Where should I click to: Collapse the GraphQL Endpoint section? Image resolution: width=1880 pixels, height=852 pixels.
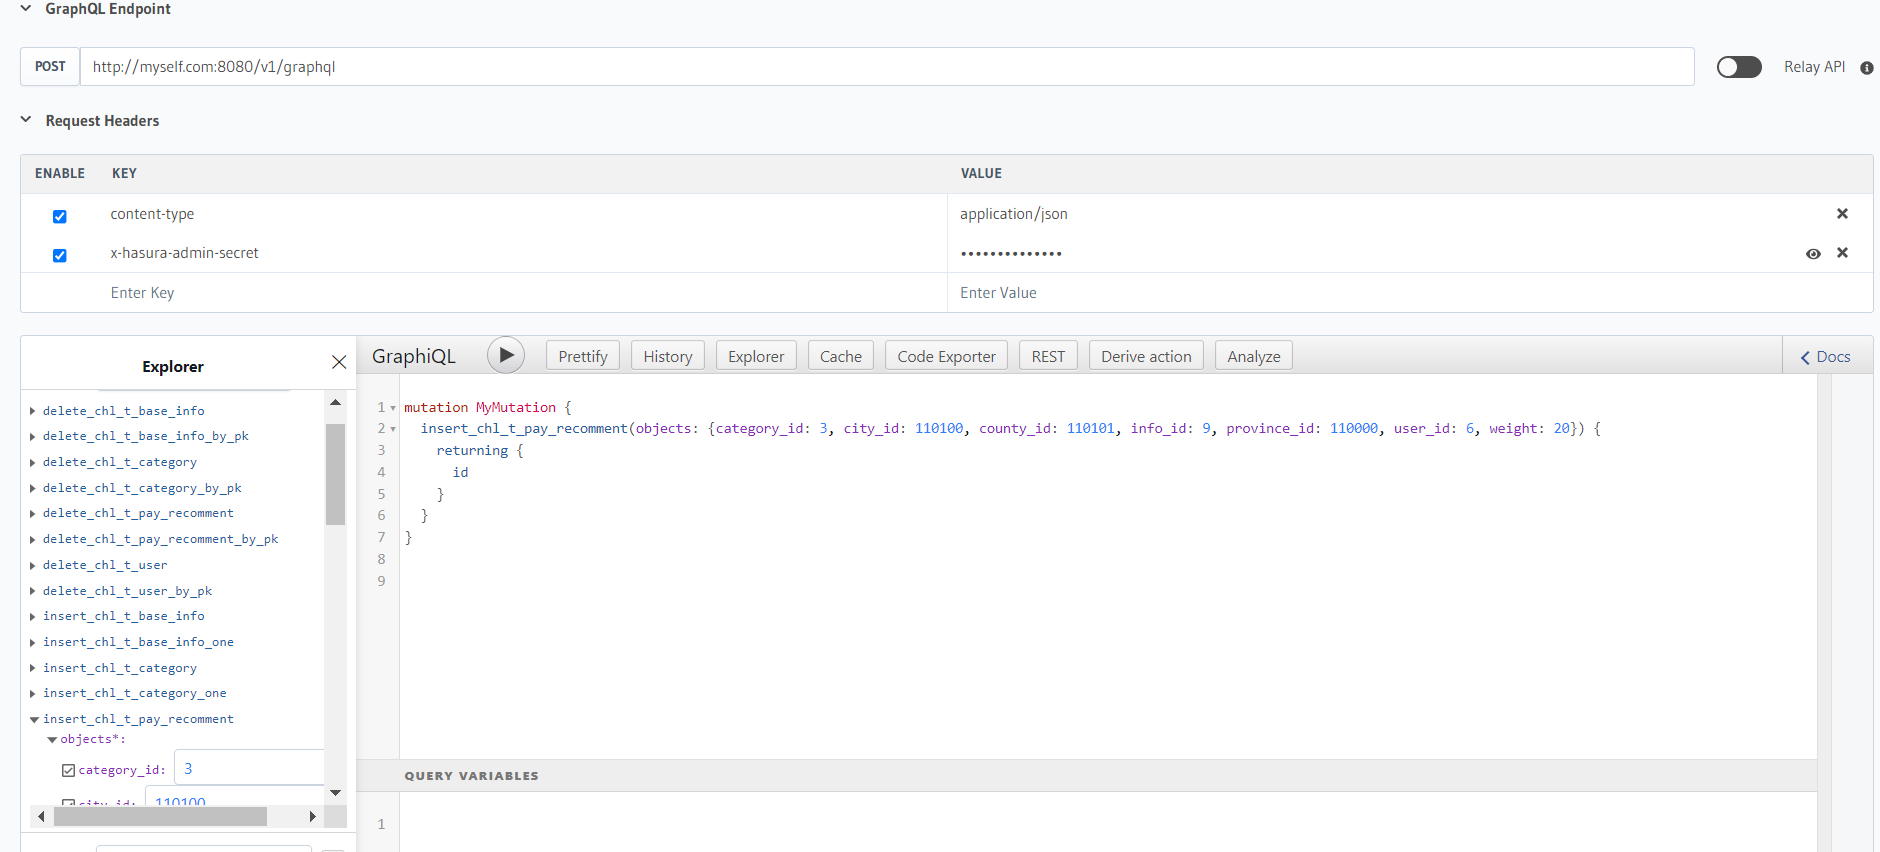click(26, 9)
